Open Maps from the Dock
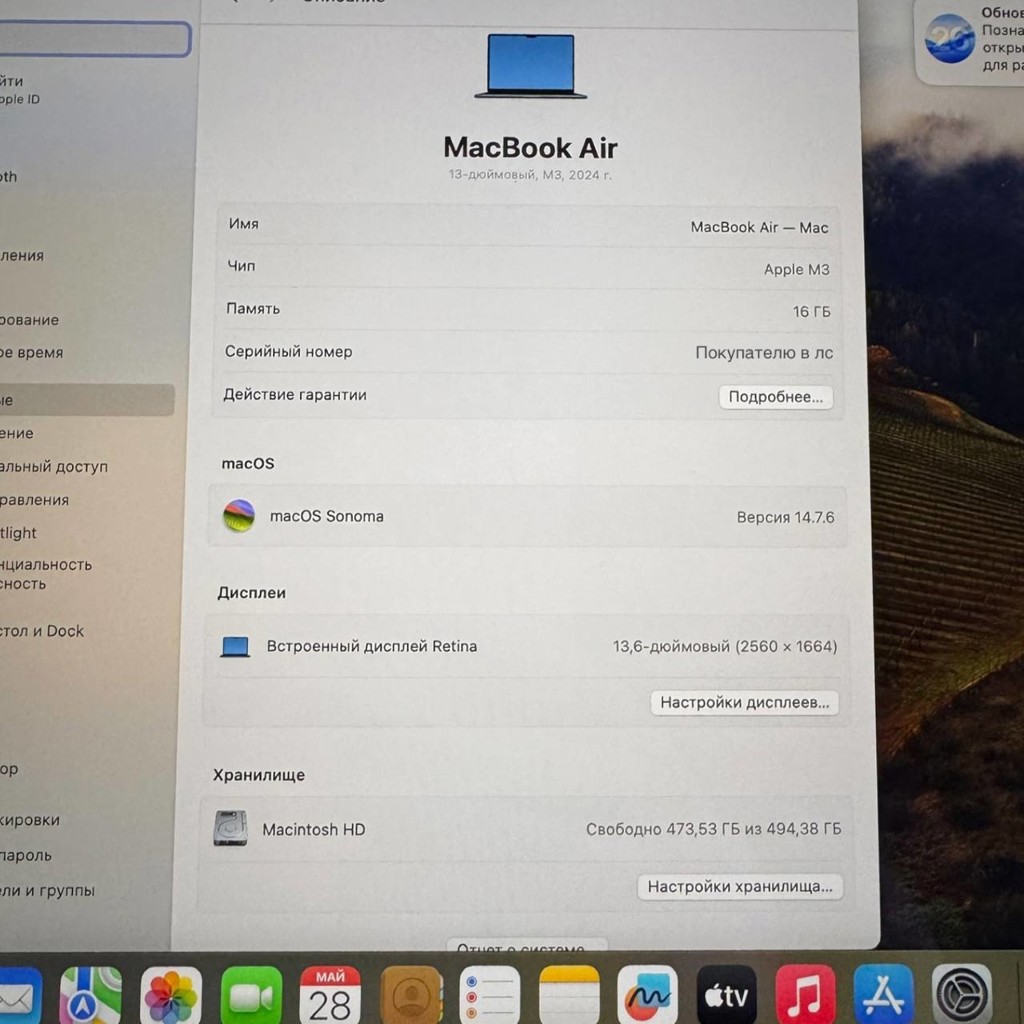Image resolution: width=1024 pixels, height=1024 pixels. (90, 995)
